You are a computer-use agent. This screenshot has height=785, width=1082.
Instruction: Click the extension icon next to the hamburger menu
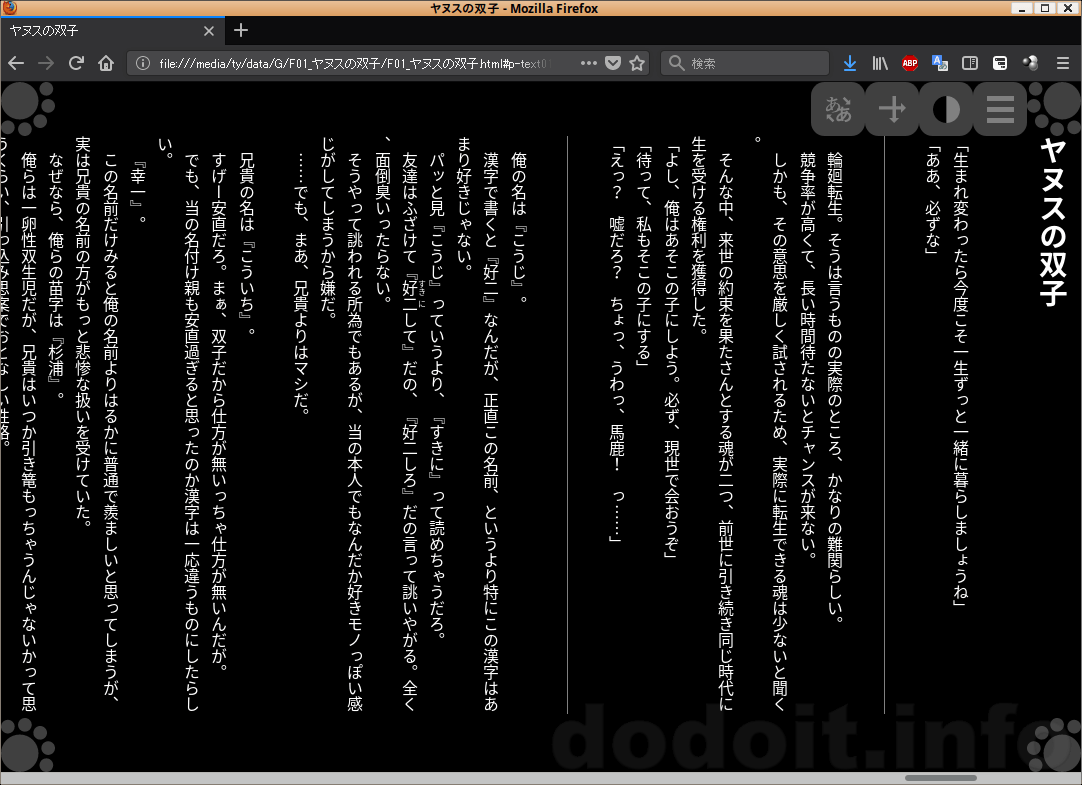[x=1030, y=63]
